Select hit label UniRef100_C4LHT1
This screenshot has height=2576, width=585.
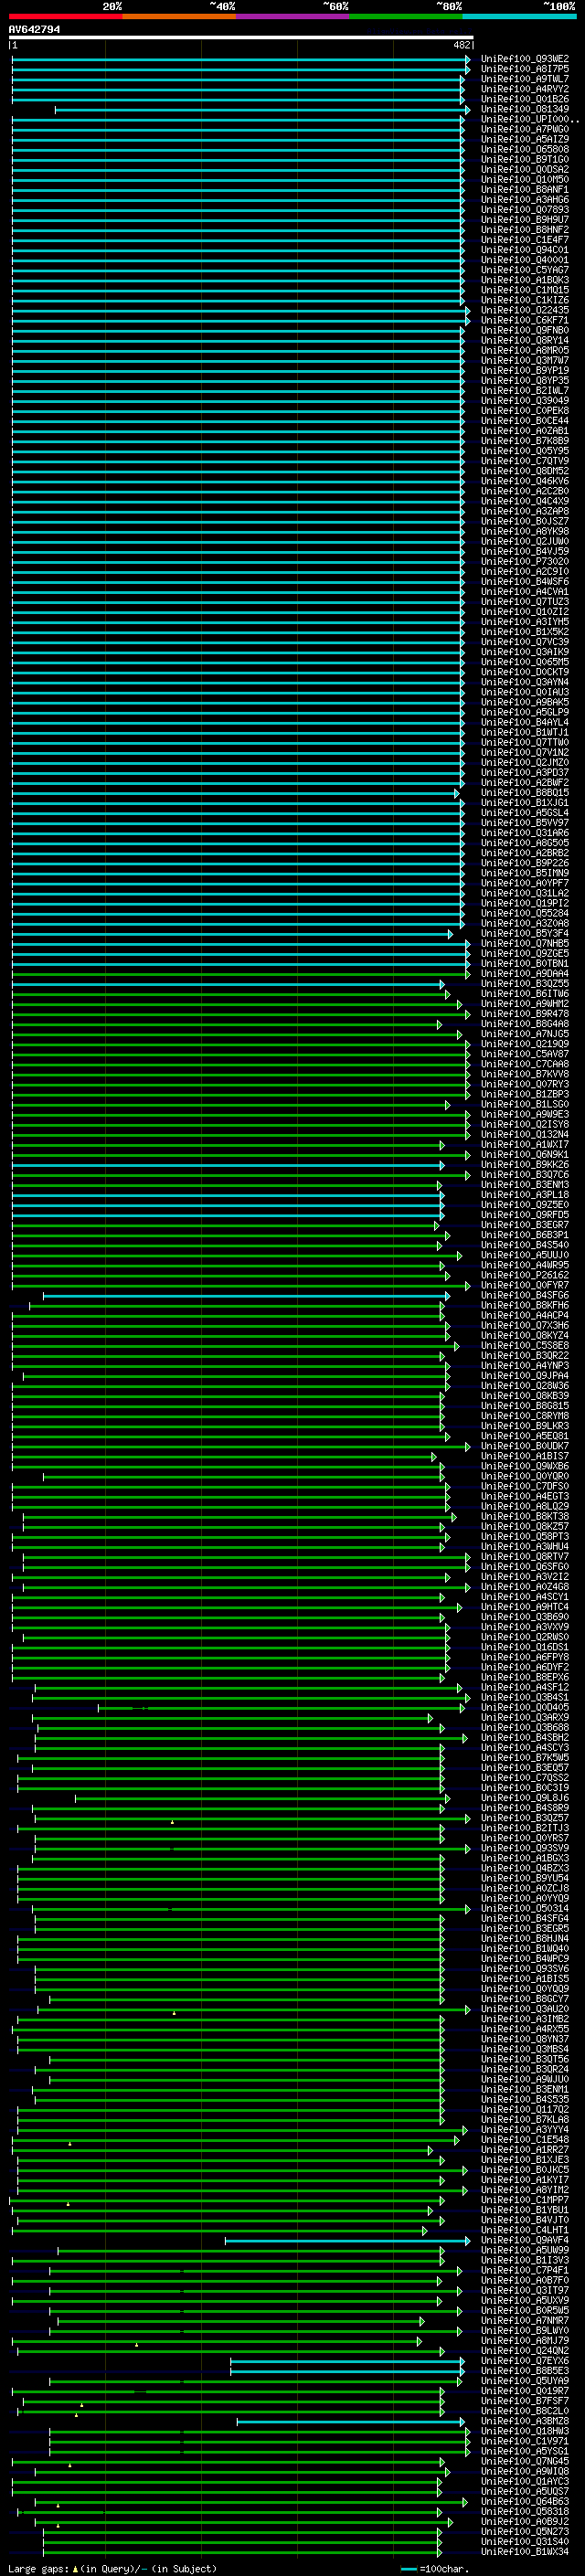click(525, 2231)
